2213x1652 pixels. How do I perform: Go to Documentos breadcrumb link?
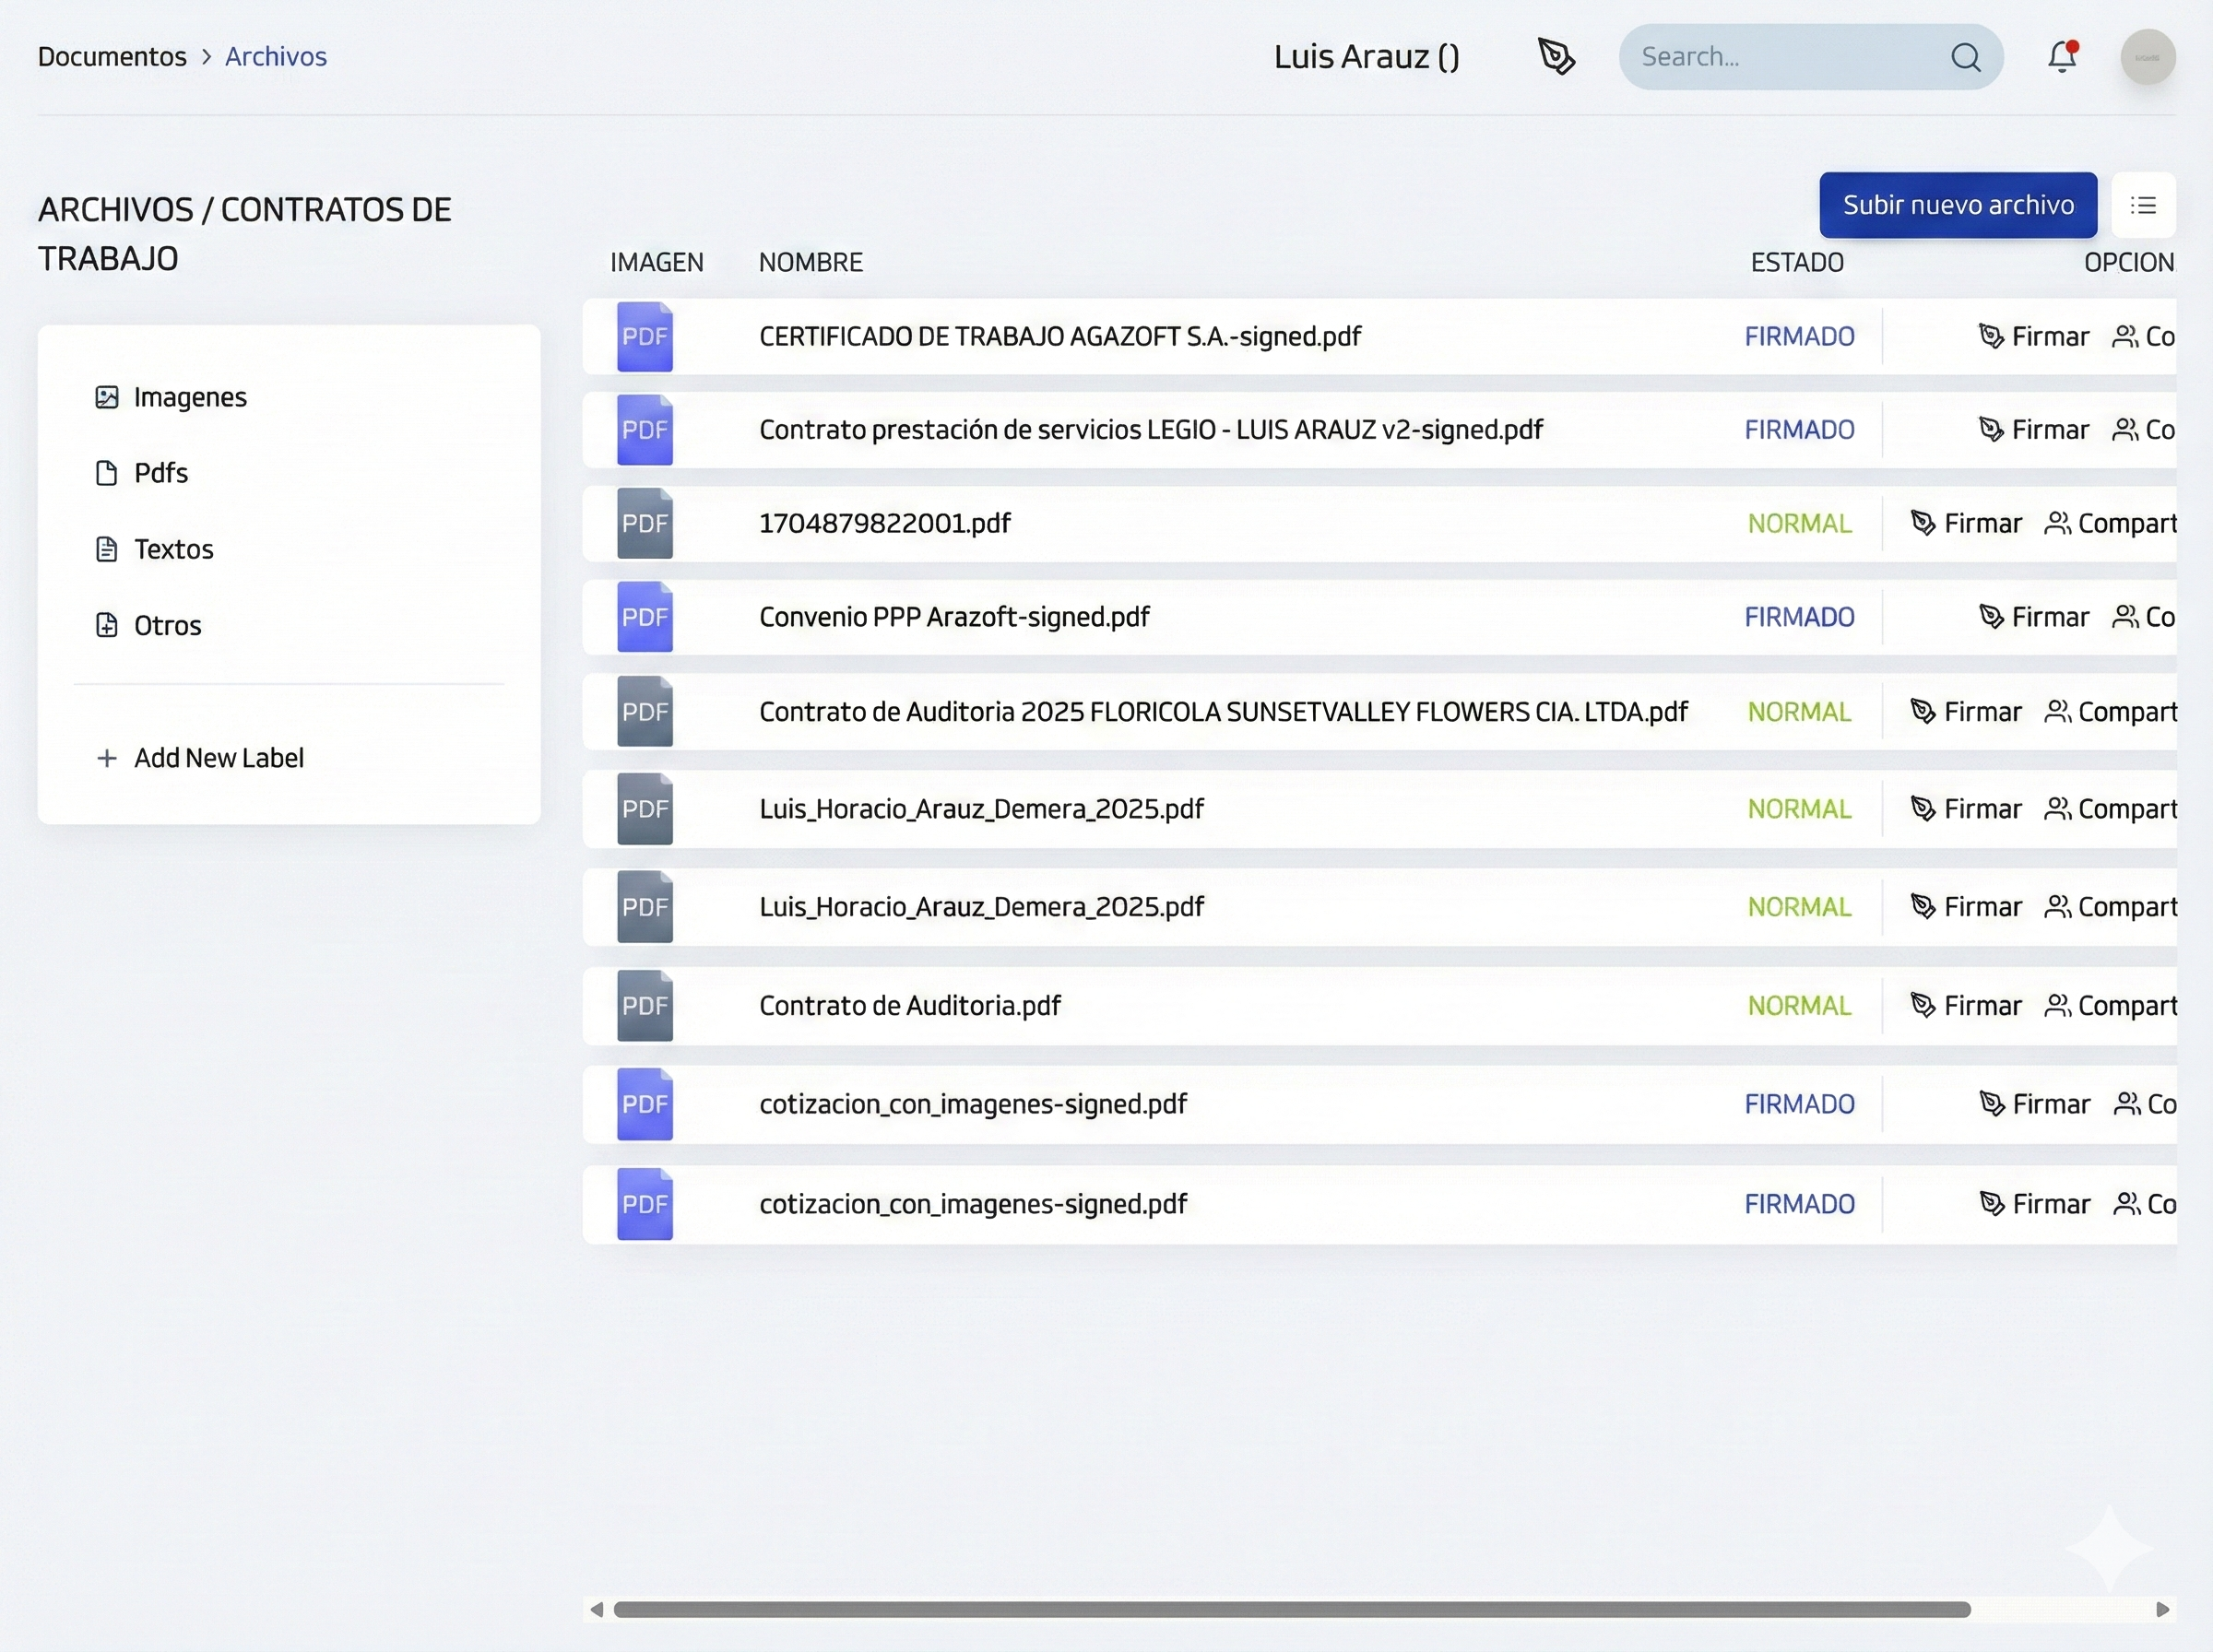point(112,57)
